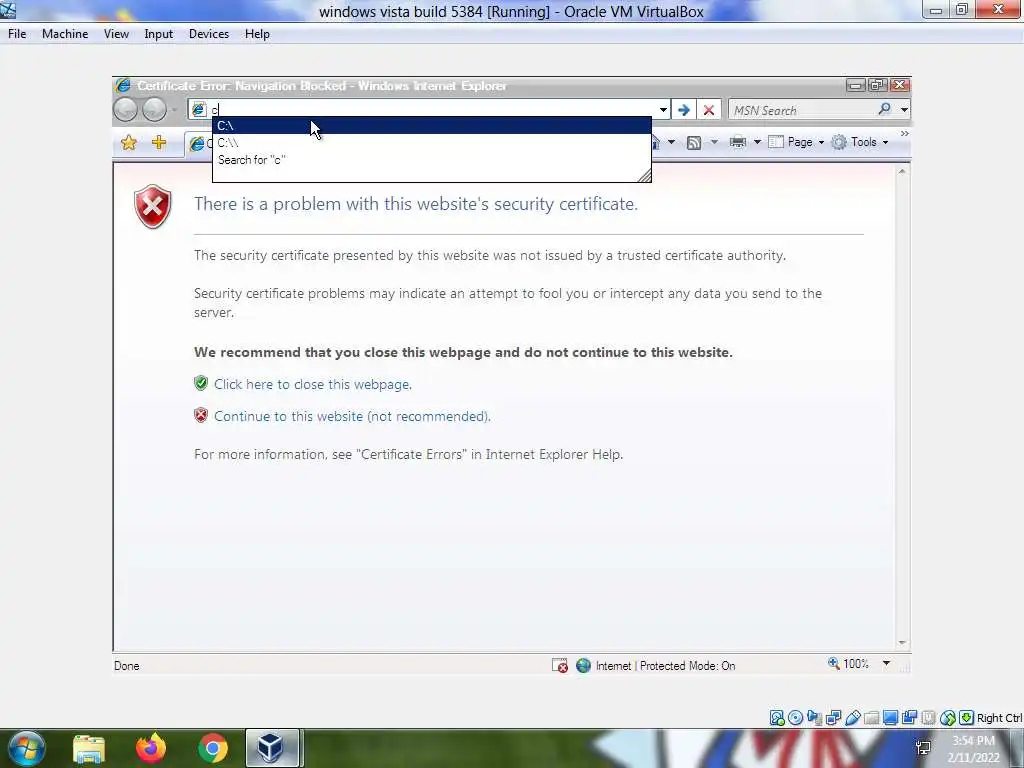Click the VirtualBox audio indicator icon

[x=814, y=718]
